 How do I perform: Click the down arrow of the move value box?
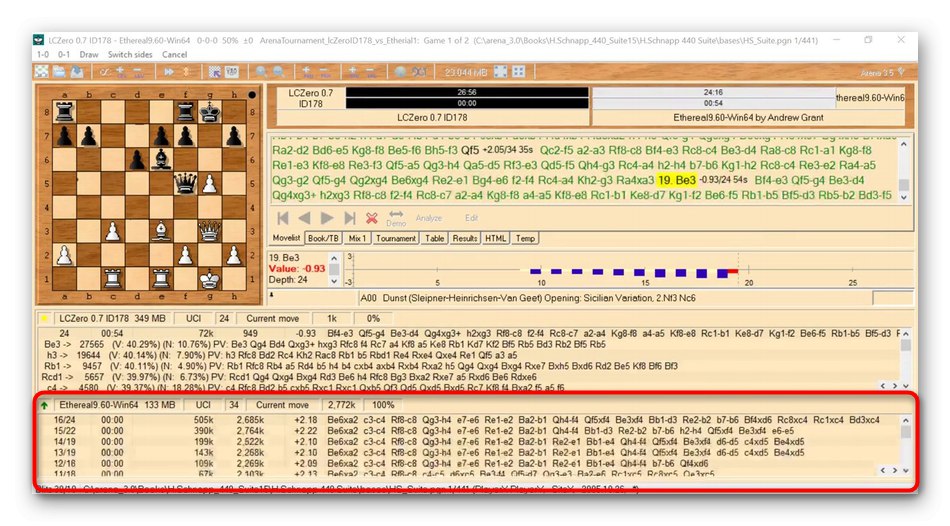[x=334, y=281]
